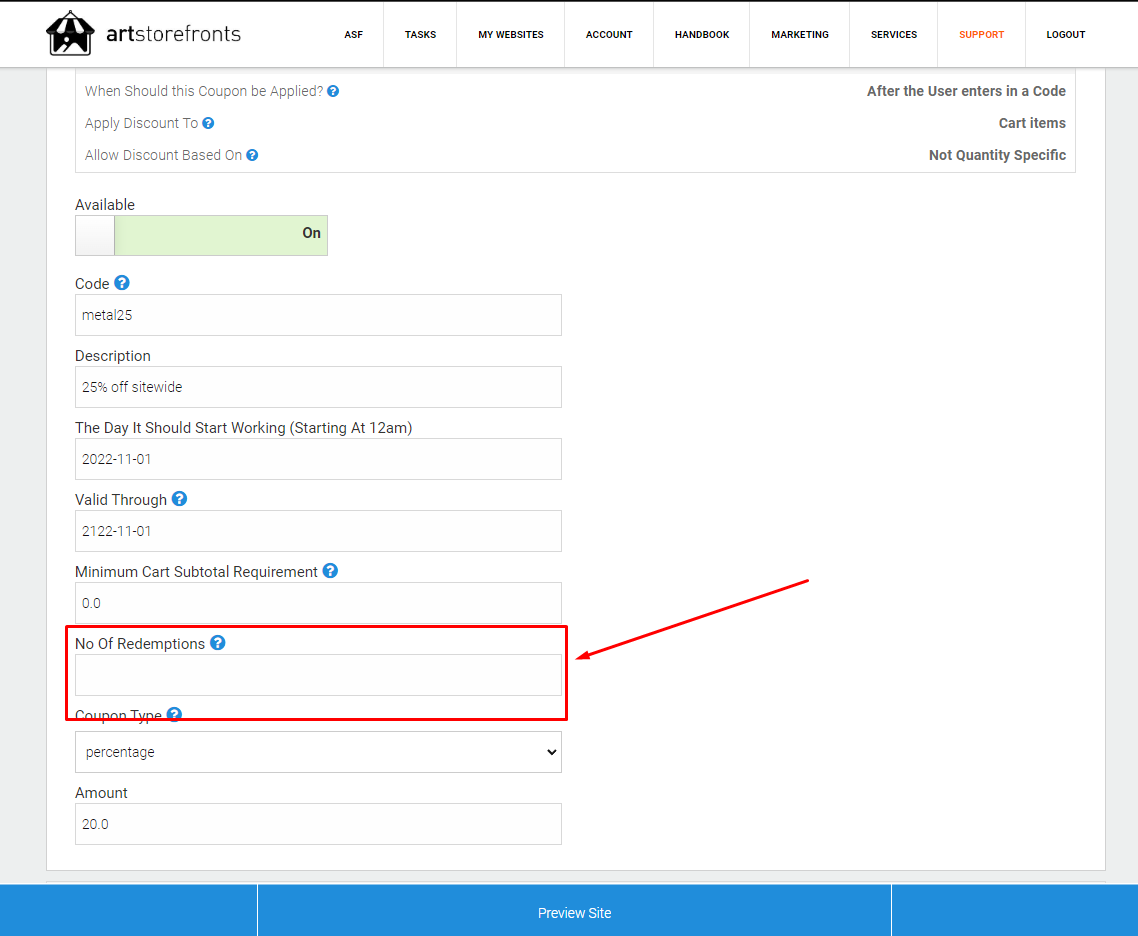
Task: Click the Preview Site button
Action: tap(574, 913)
